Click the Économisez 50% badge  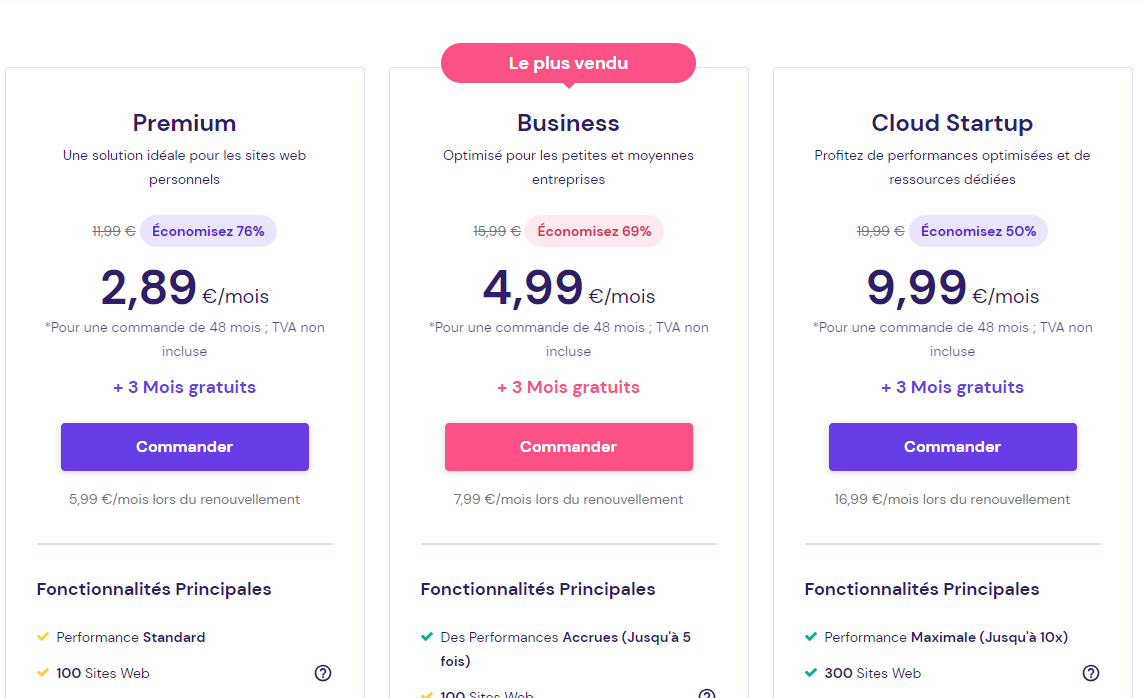(978, 231)
